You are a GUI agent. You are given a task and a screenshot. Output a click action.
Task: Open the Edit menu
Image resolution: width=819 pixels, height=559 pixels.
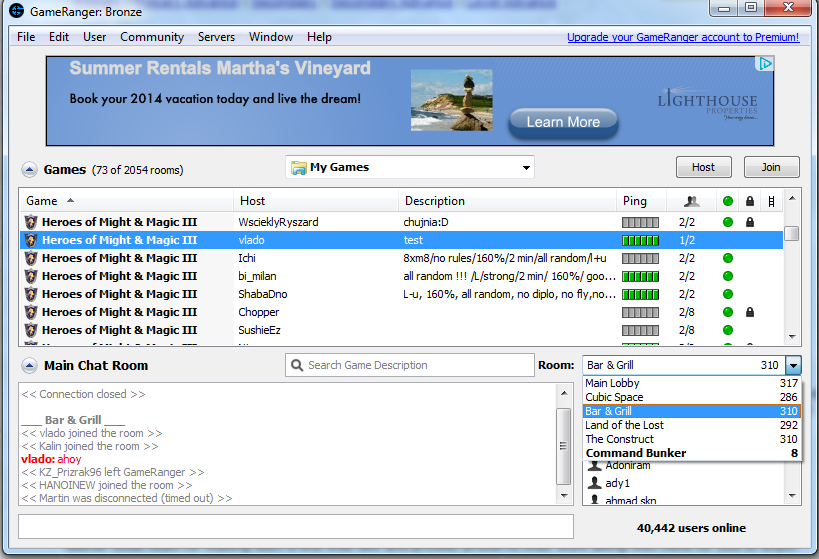pyautogui.click(x=59, y=37)
